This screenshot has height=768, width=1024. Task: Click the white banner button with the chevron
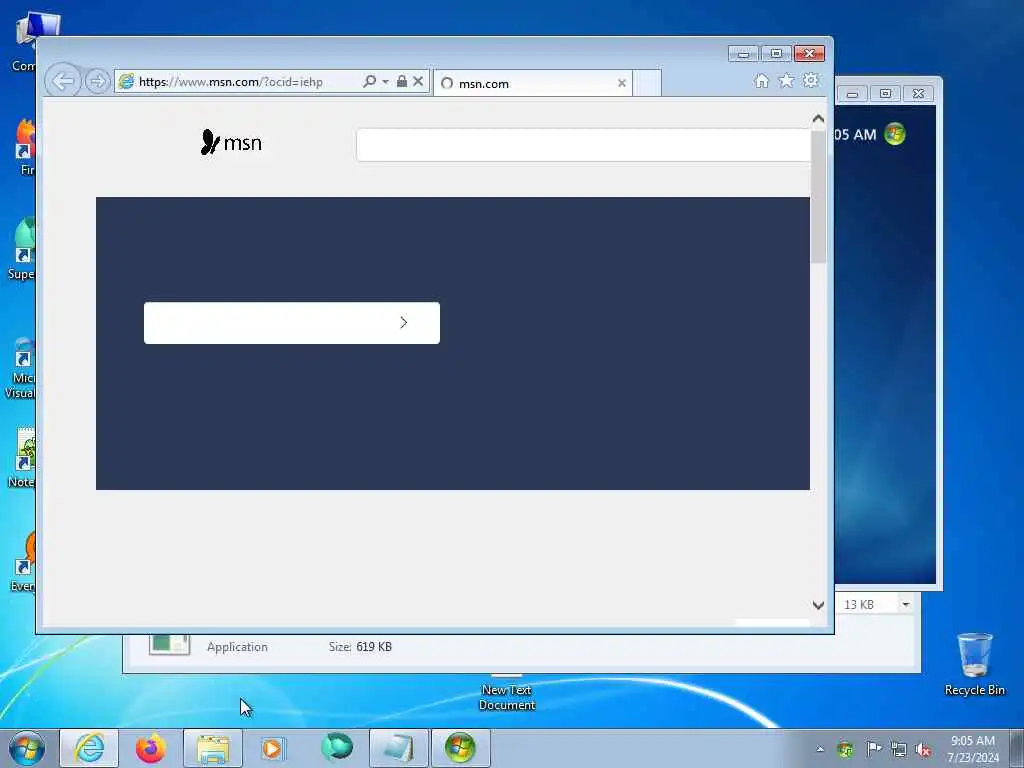292,323
